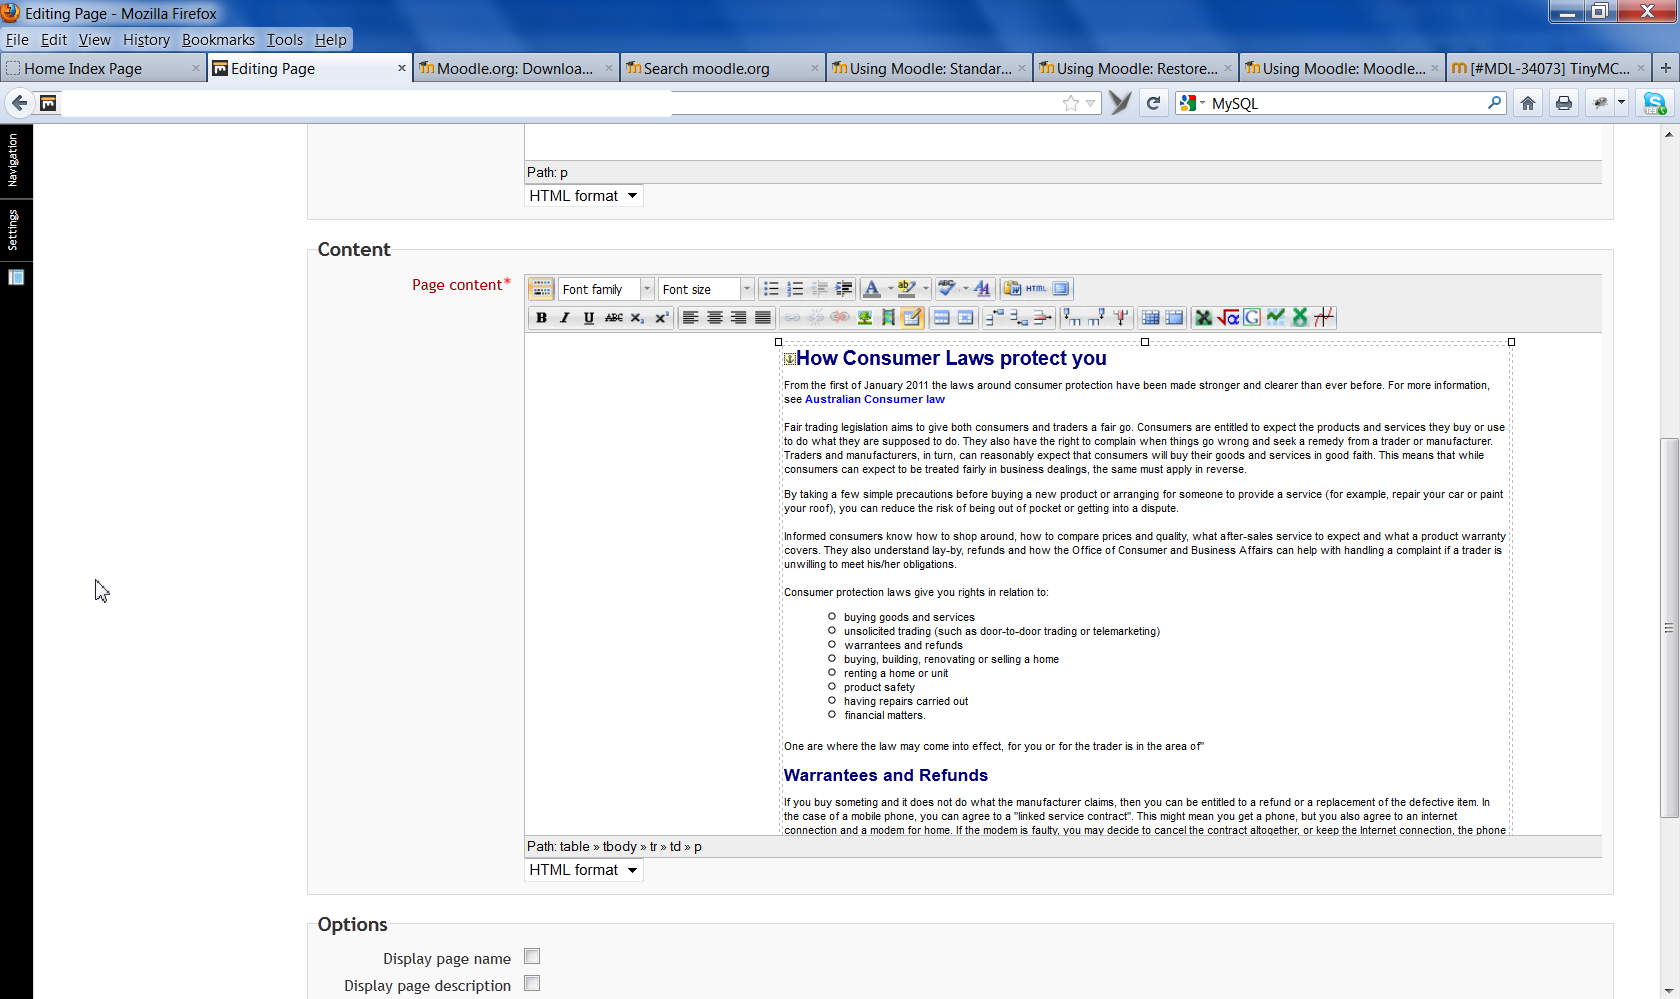The height and width of the screenshot is (999, 1680).
Task: Toggle bold formatting in Page content editor
Action: [541, 318]
